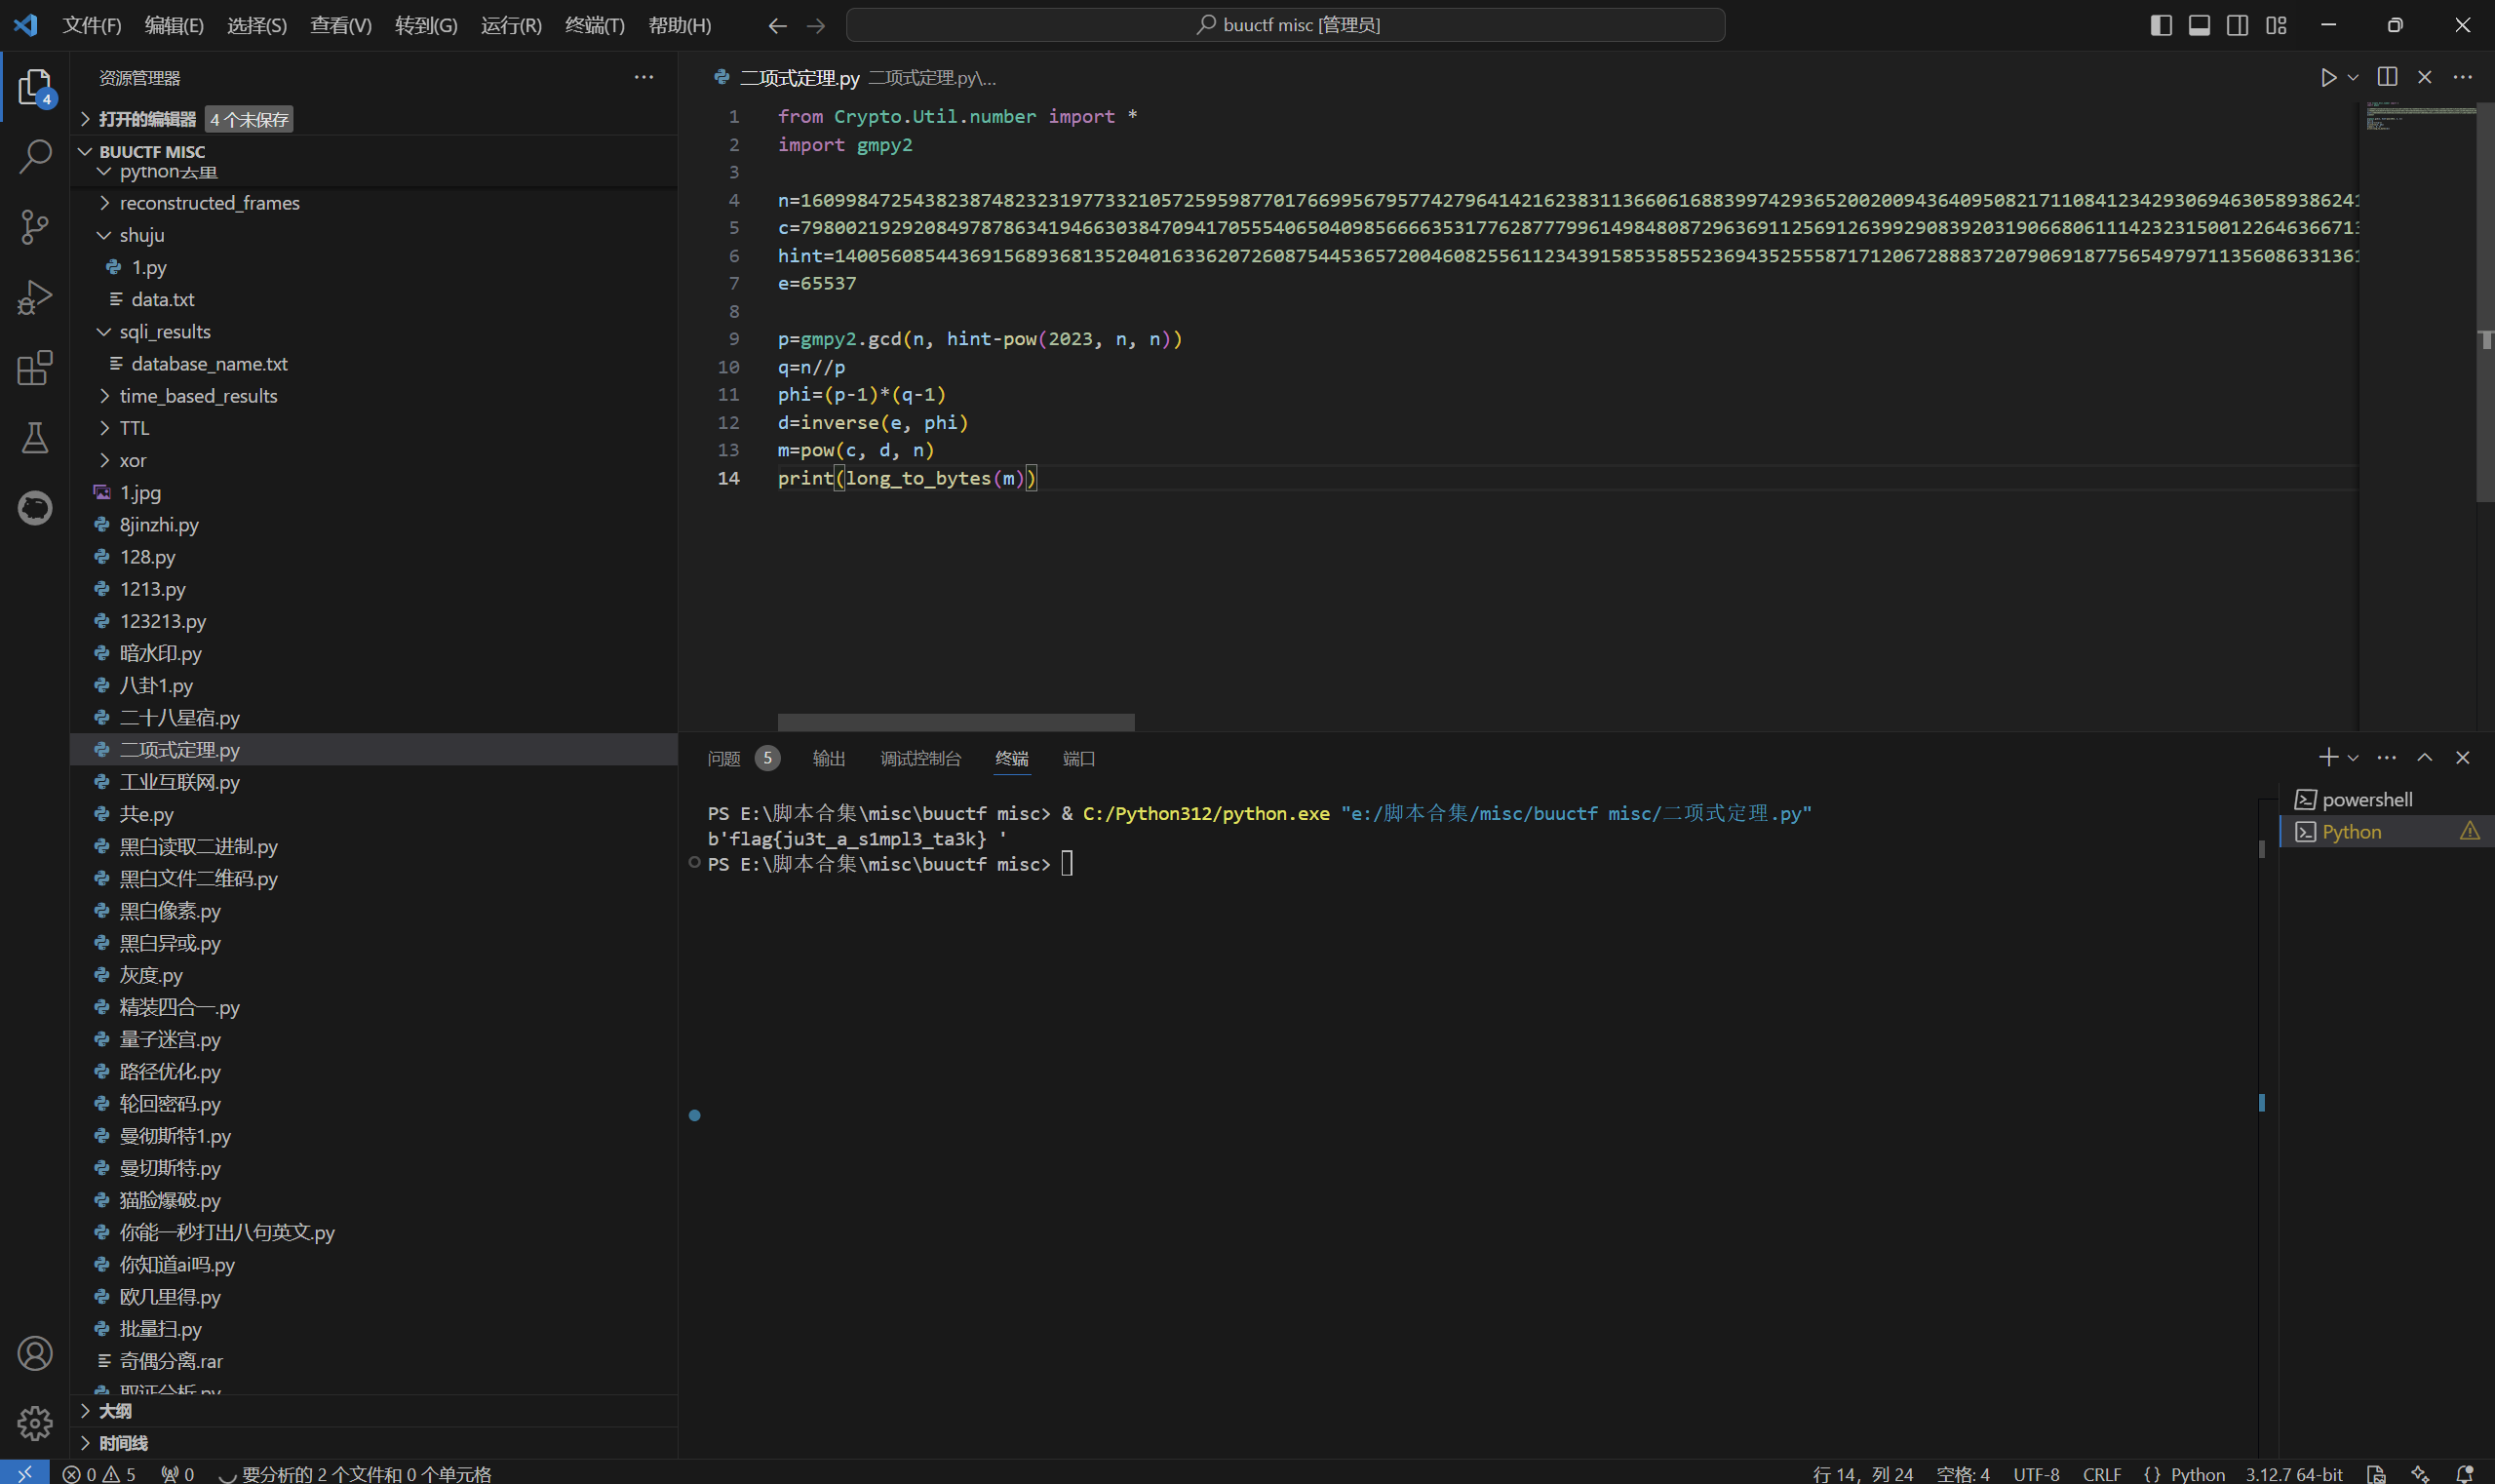Click the command center search box
This screenshot has height=1484, width=2495.
click(1285, 25)
